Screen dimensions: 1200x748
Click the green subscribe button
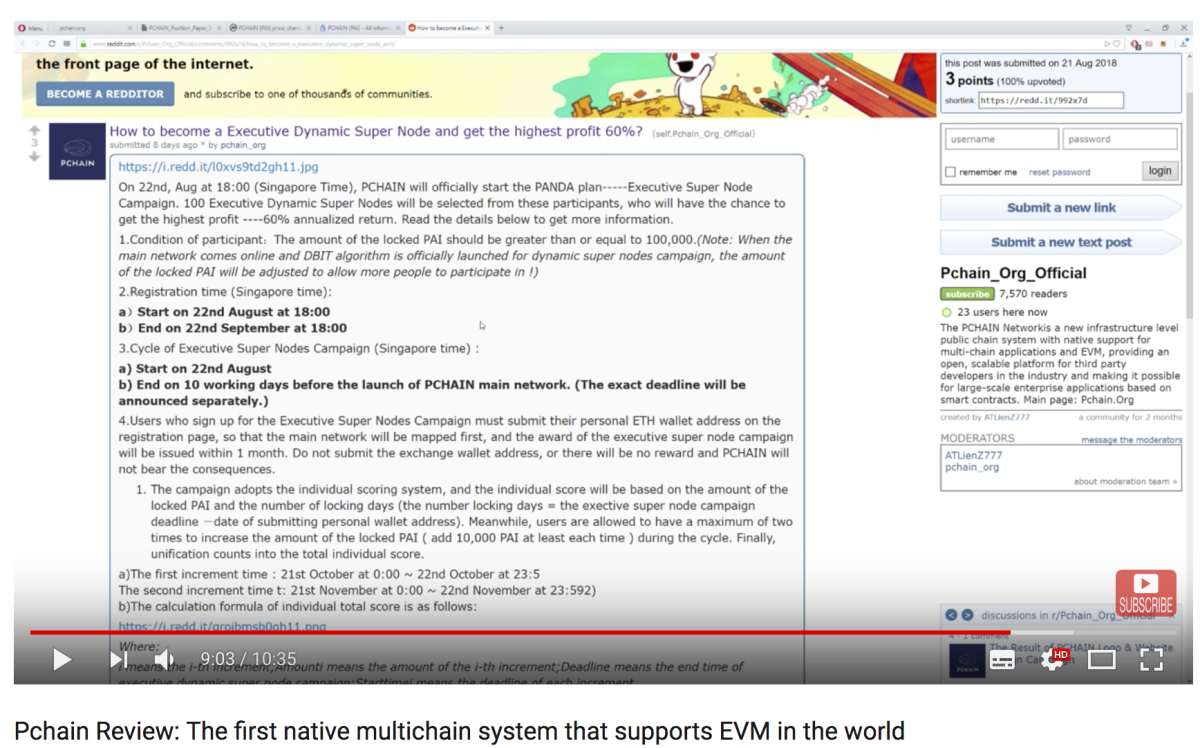pos(967,294)
